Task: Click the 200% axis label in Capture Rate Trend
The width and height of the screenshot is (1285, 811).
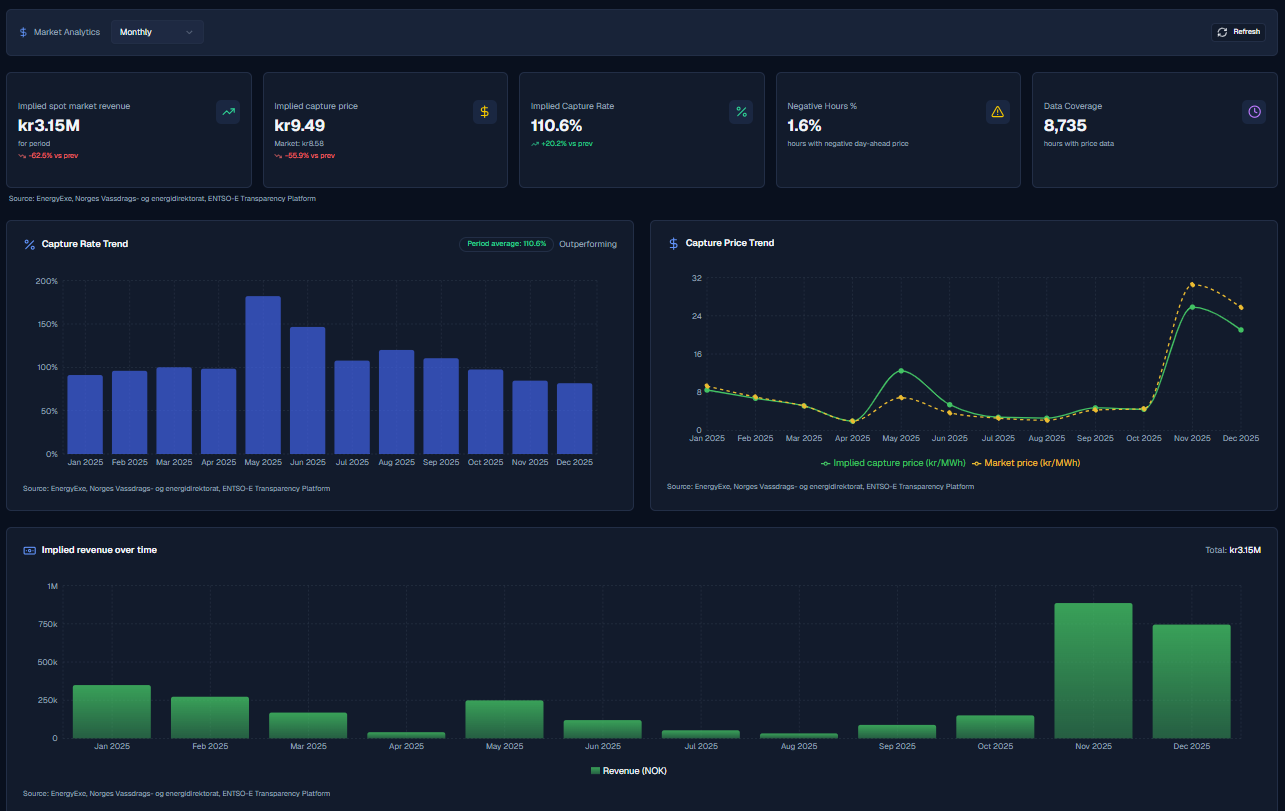Action: pos(46,281)
